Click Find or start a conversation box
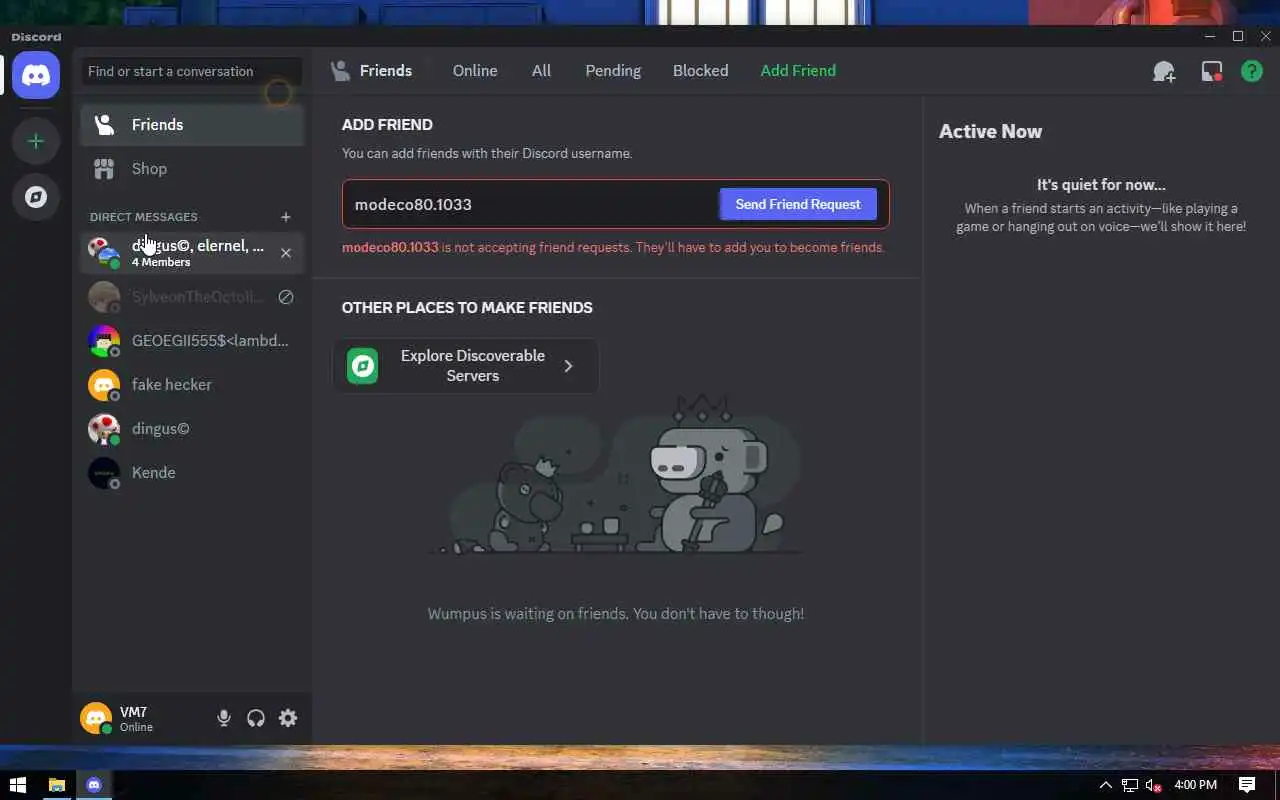The height and width of the screenshot is (800, 1280). pos(191,72)
